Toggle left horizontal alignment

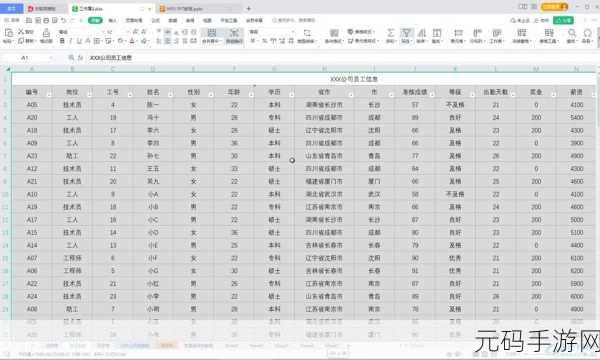(159, 41)
